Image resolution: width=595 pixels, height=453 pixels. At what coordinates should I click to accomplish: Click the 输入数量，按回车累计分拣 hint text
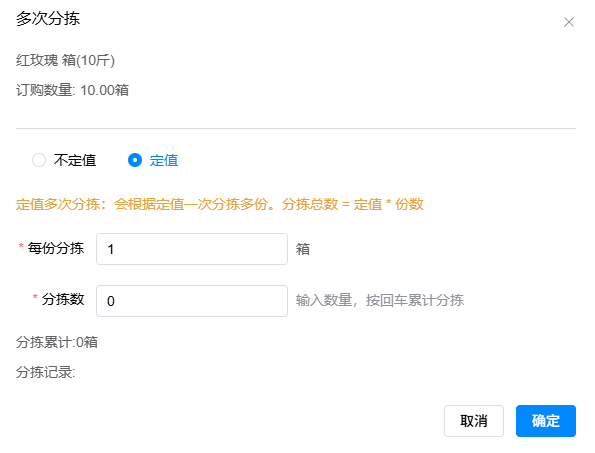tap(379, 300)
